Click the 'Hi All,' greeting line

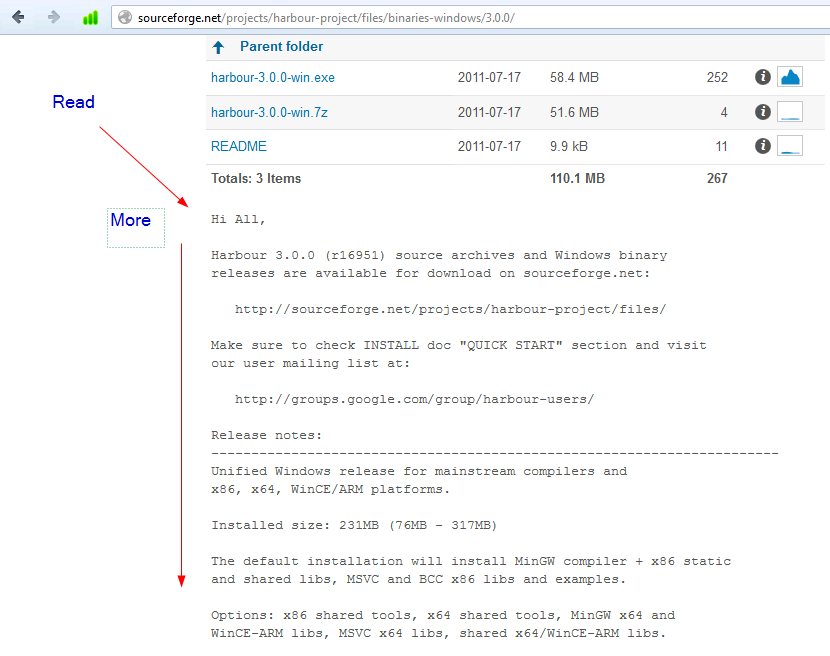238,219
